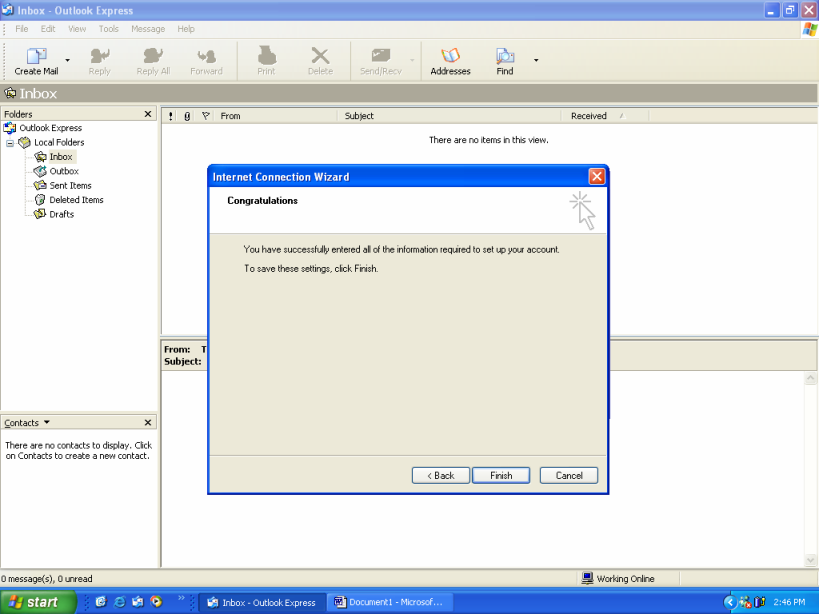Sort by priority exclamation column
Screen dimensions: 819x614
(x=170, y=116)
